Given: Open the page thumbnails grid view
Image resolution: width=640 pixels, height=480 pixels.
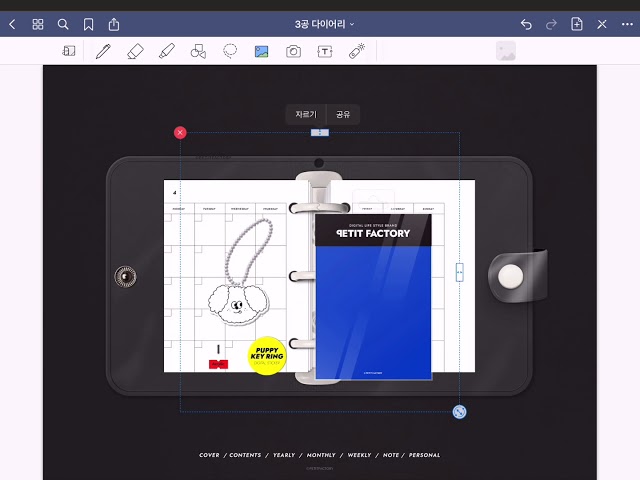Looking at the screenshot, I should (x=38, y=24).
